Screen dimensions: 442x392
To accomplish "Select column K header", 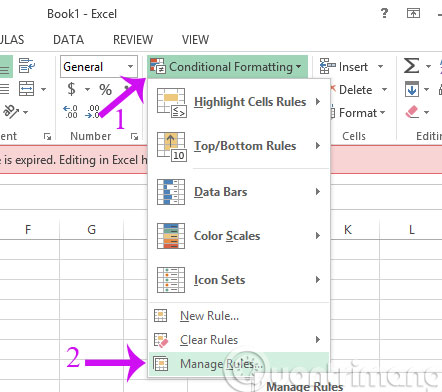I will (348, 229).
